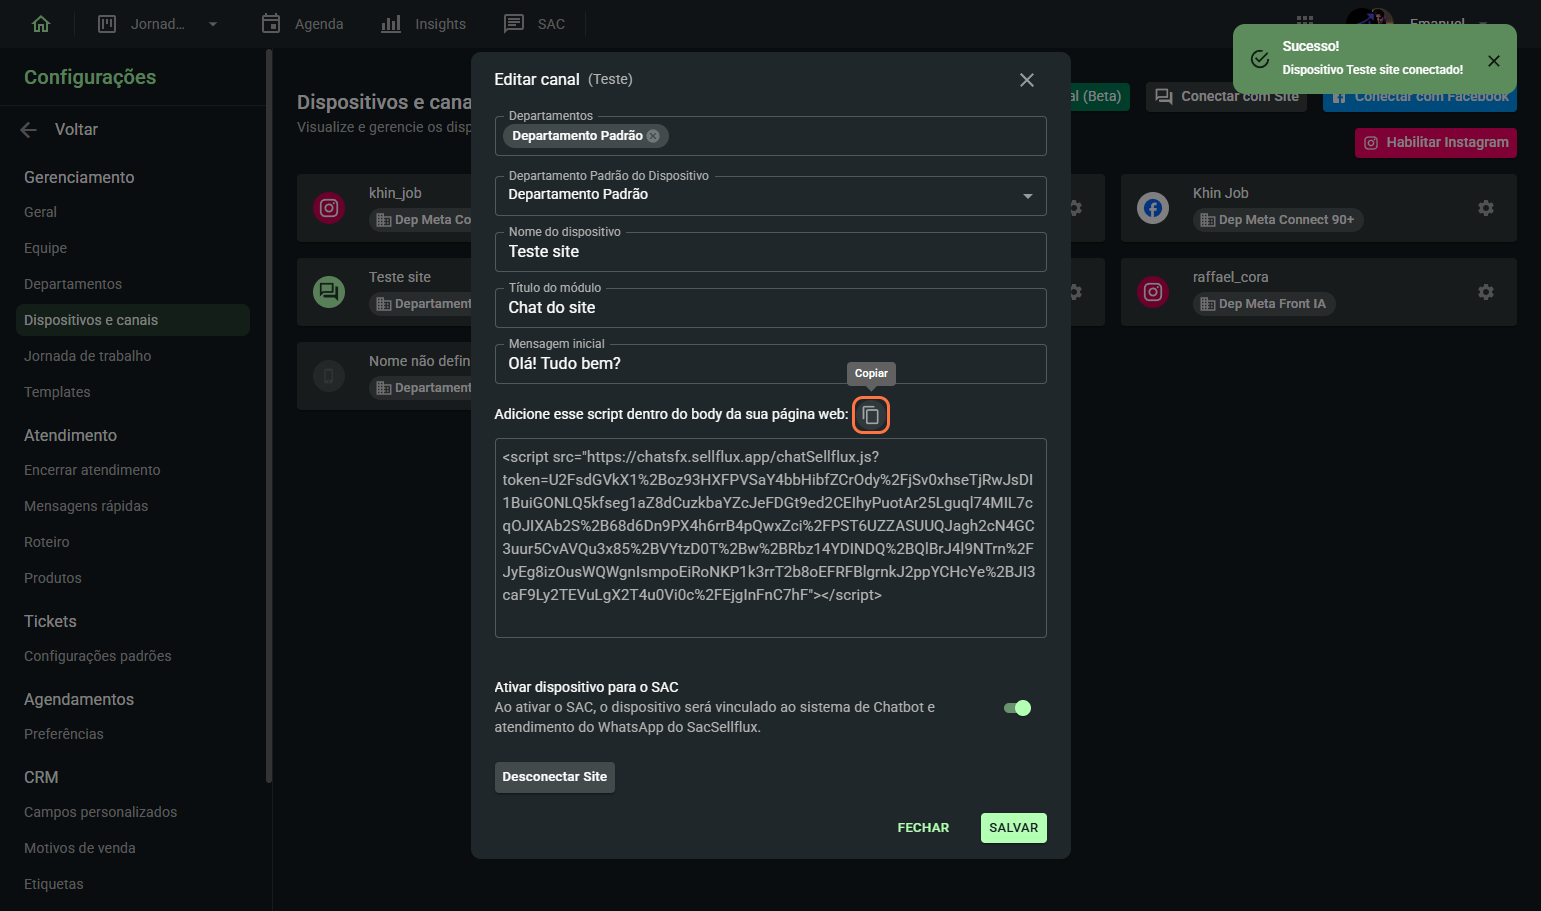Edit the Título do módulo field

point(771,308)
